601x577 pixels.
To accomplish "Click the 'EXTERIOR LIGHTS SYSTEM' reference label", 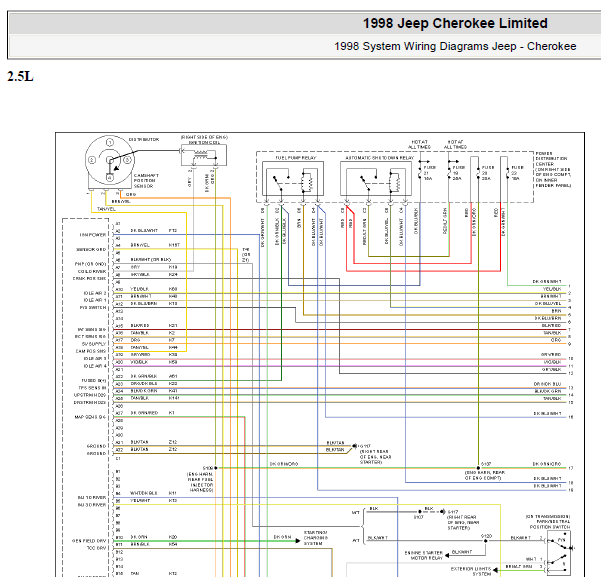I will pos(471,571).
